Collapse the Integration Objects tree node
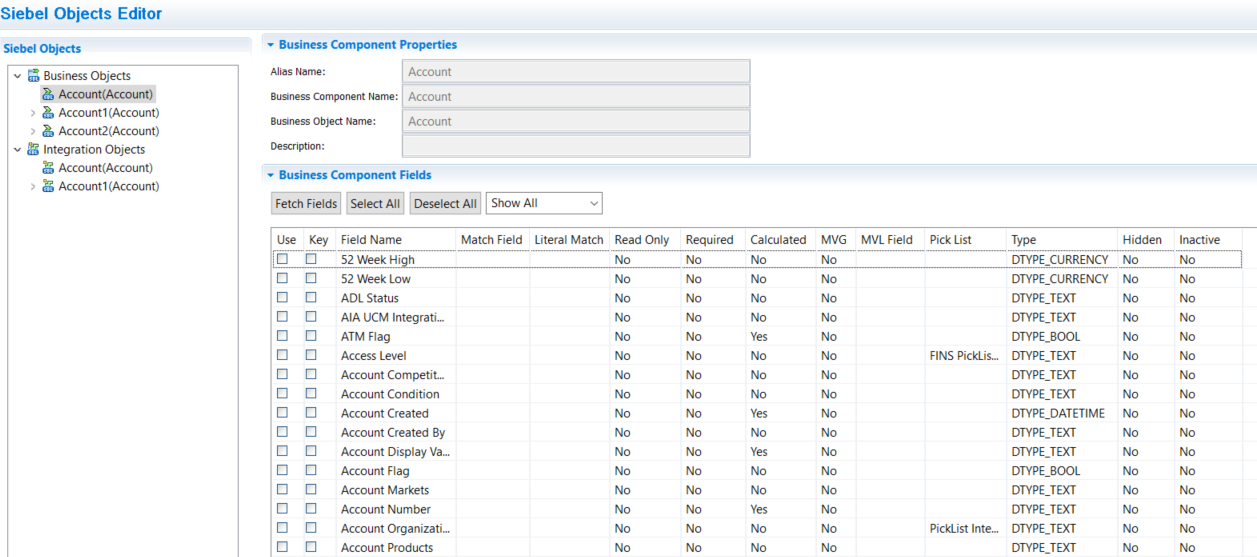 (x=17, y=150)
